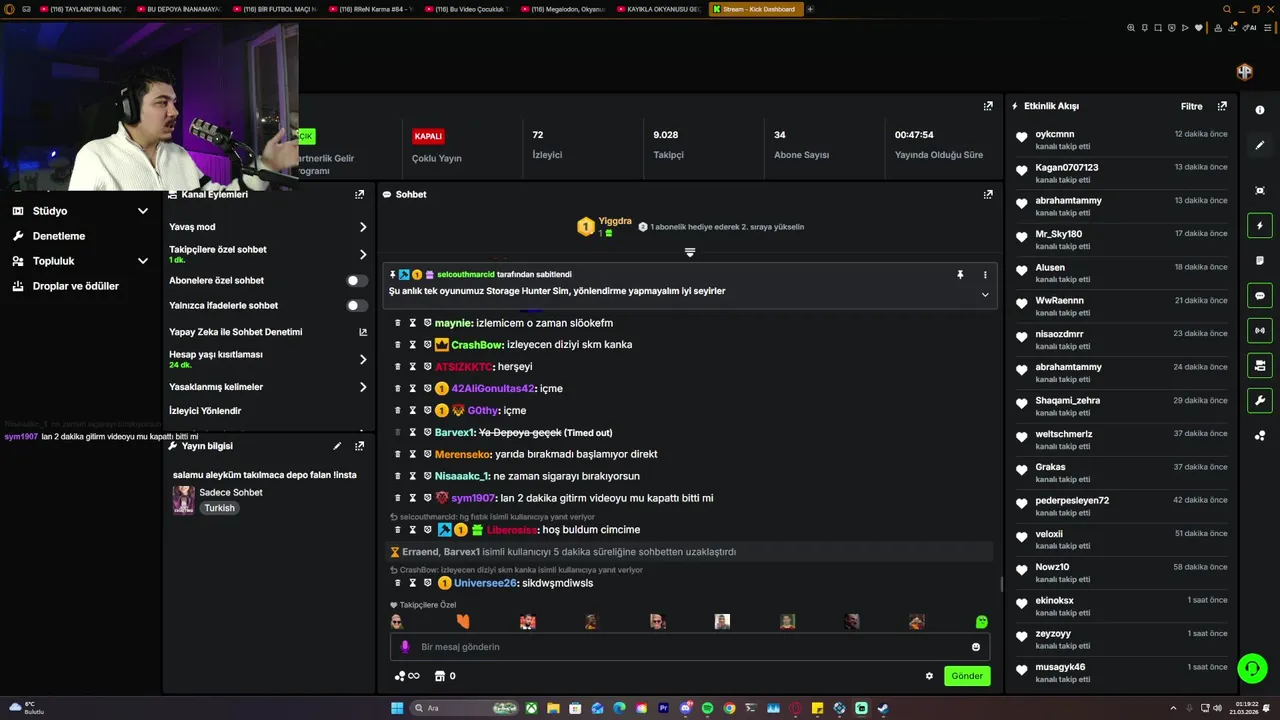This screenshot has width=1280, height=720.
Task: Open Spotify from taskbar
Action: pyautogui.click(x=707, y=708)
